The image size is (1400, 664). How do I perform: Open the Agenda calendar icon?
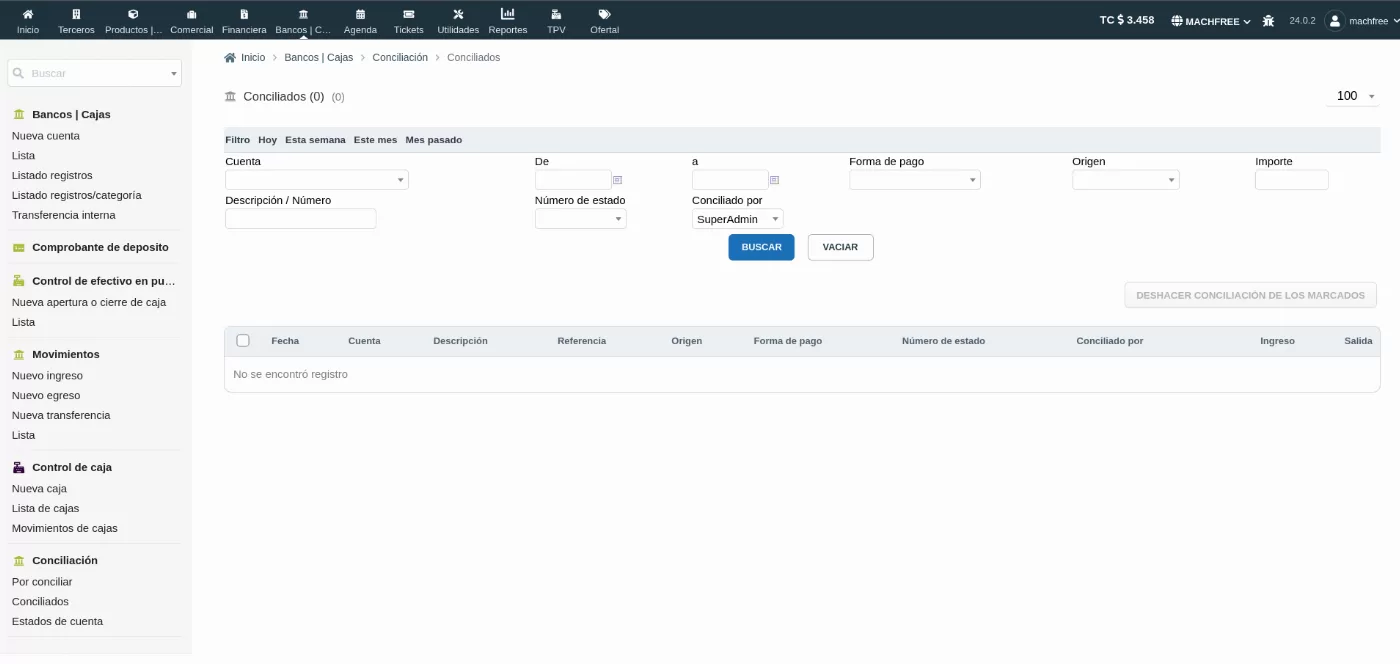[x=360, y=14]
